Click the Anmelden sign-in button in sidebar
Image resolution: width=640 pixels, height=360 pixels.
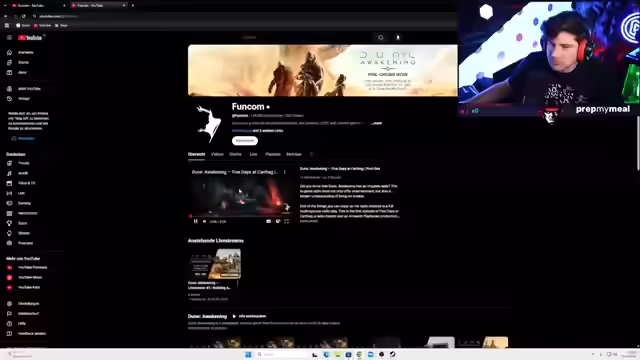tap(23, 138)
